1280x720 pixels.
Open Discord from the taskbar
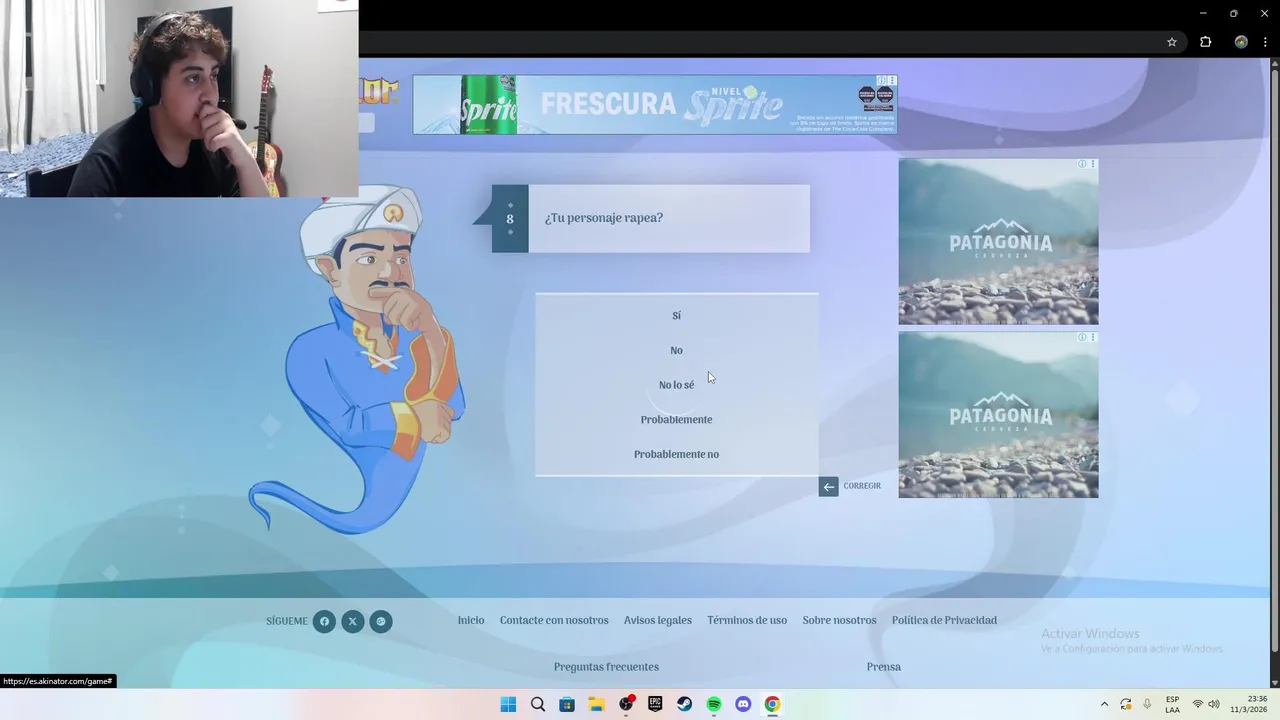(x=743, y=704)
